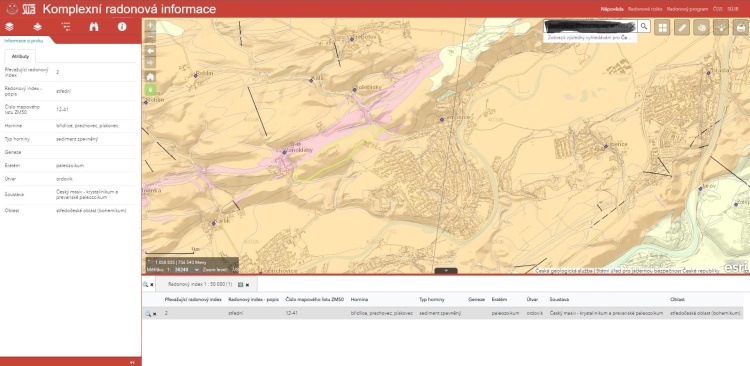Viewport: 750px width, 366px height.
Task: Open the print map tool
Action: click(740, 28)
